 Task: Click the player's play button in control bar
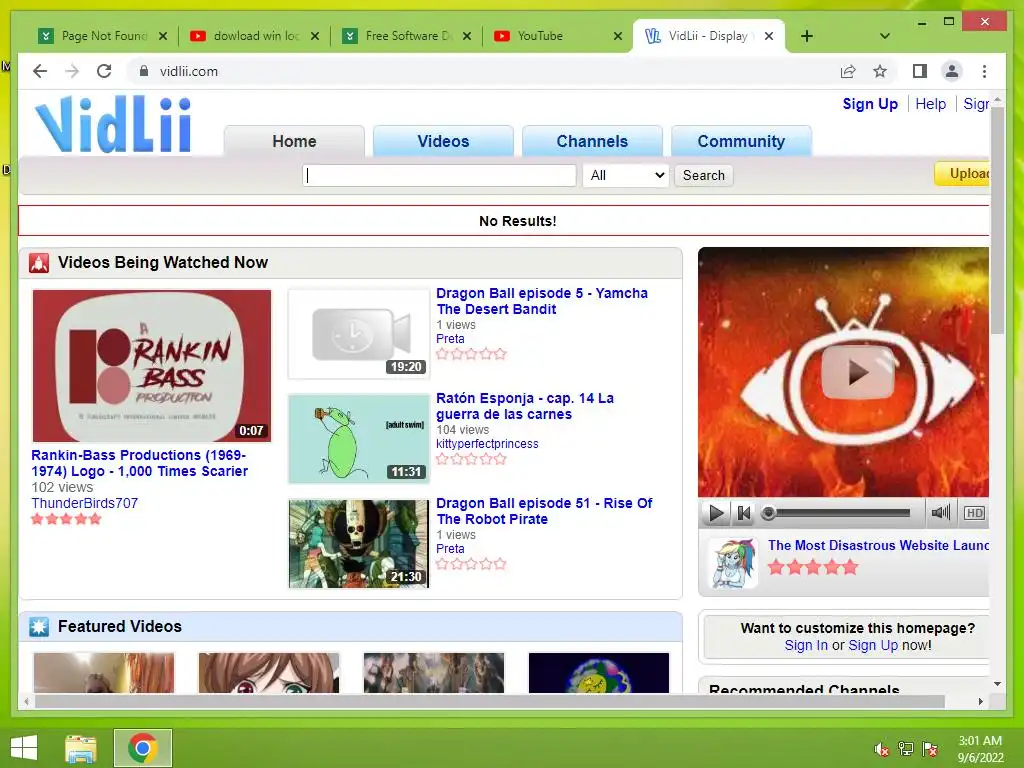tap(716, 513)
